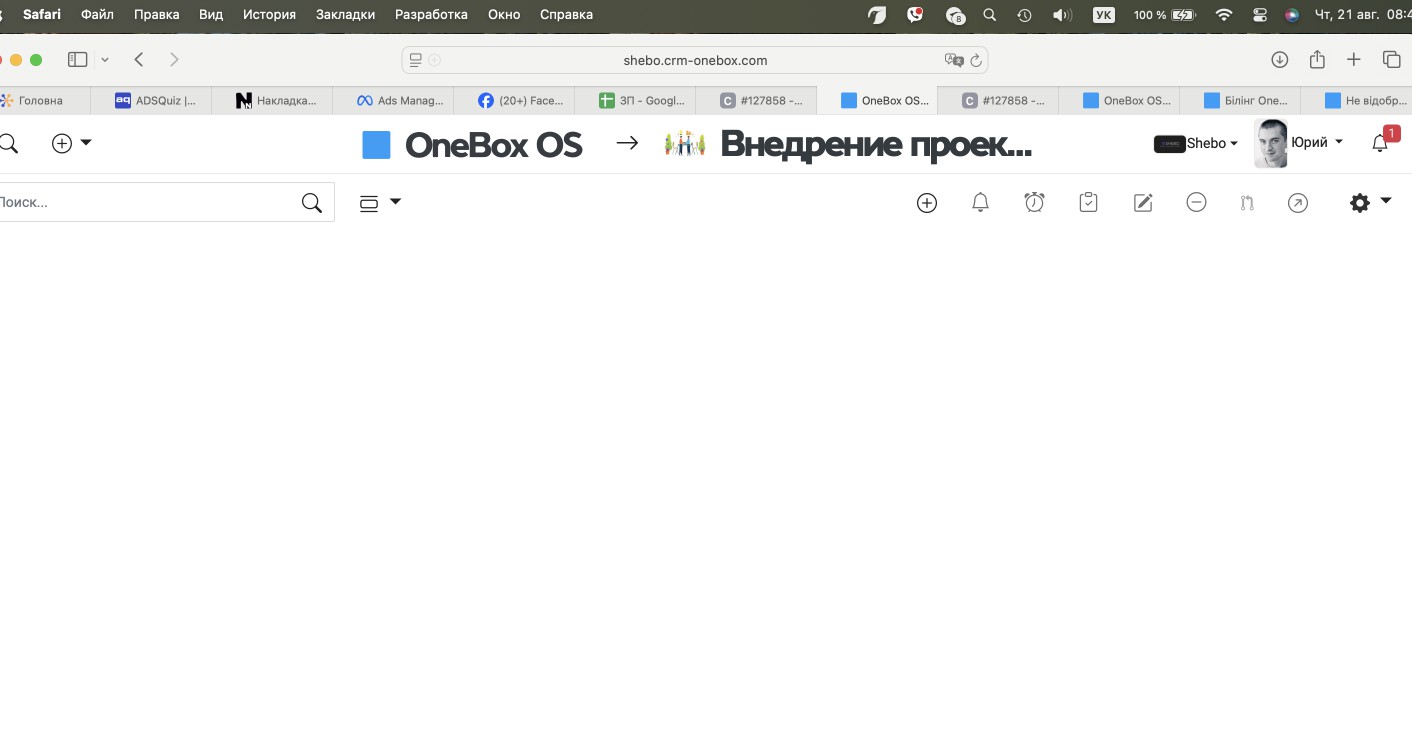Click the magnifier button inside the Поиск field

tap(312, 203)
